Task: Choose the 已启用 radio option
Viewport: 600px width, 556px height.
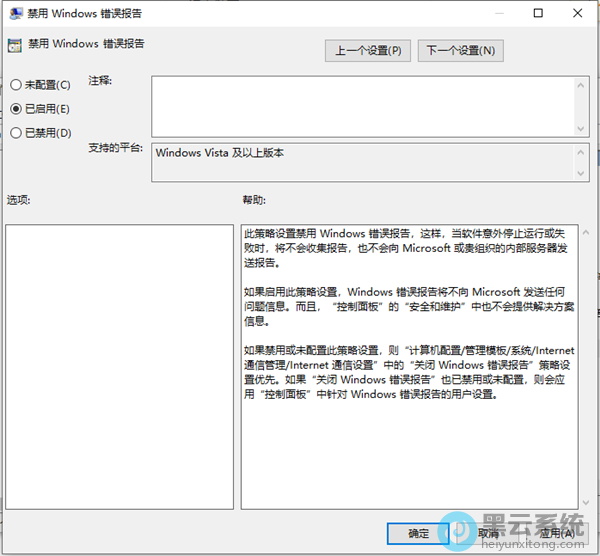Action: click(16, 108)
